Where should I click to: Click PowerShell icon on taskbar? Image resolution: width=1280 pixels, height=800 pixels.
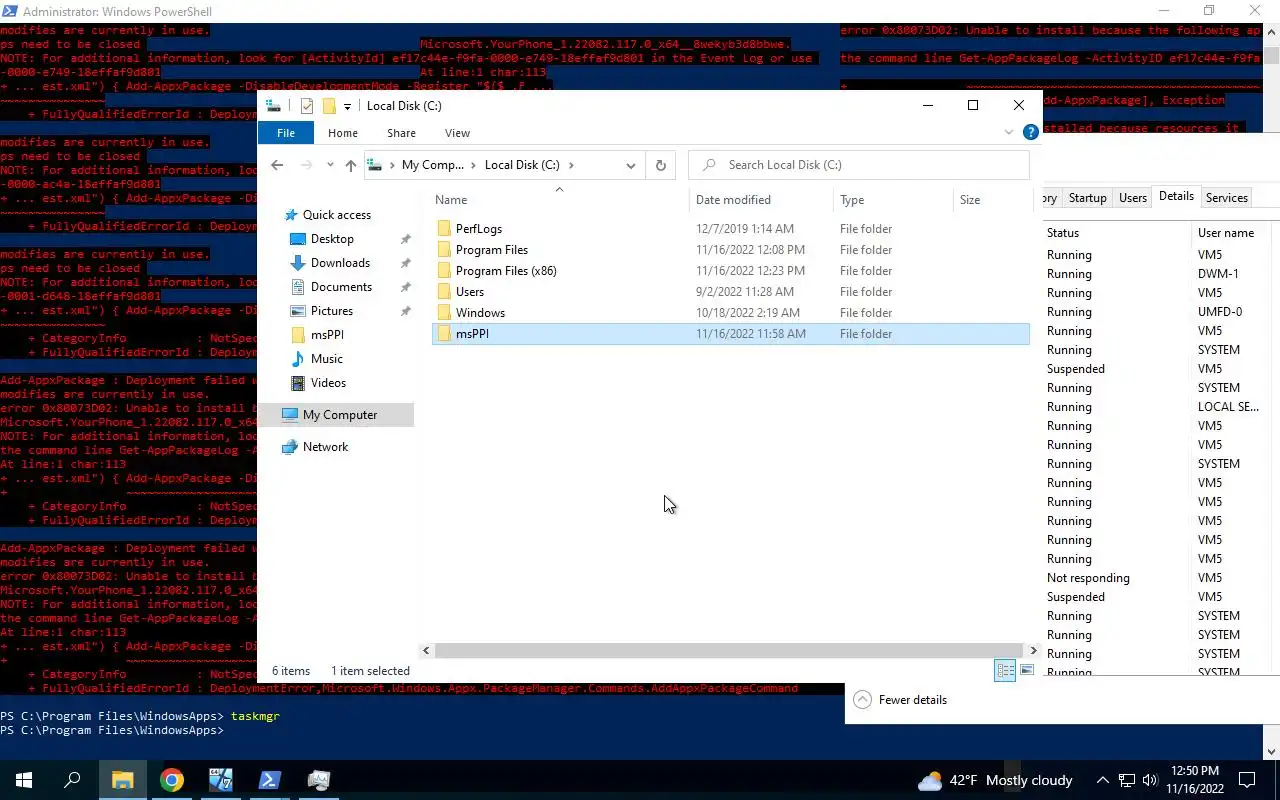[270, 780]
